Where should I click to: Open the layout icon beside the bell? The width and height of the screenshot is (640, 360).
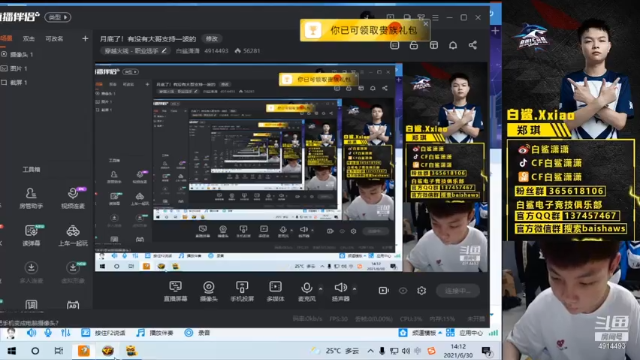433,45
